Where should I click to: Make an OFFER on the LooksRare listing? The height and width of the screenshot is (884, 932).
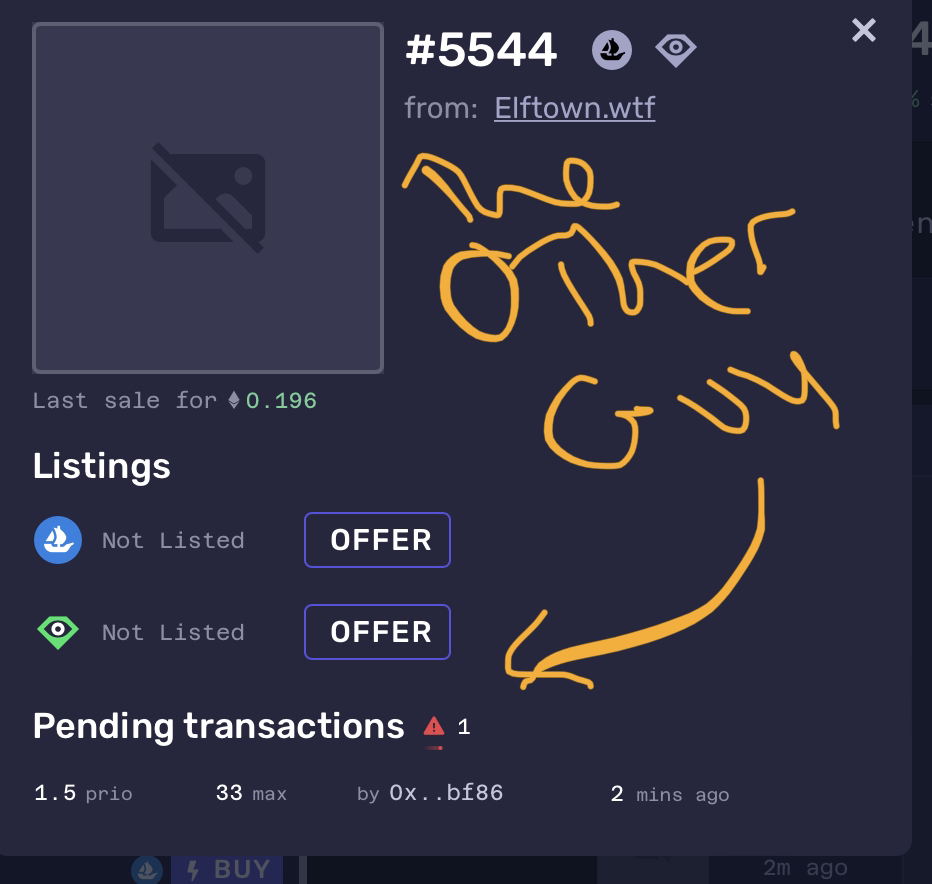(x=377, y=632)
